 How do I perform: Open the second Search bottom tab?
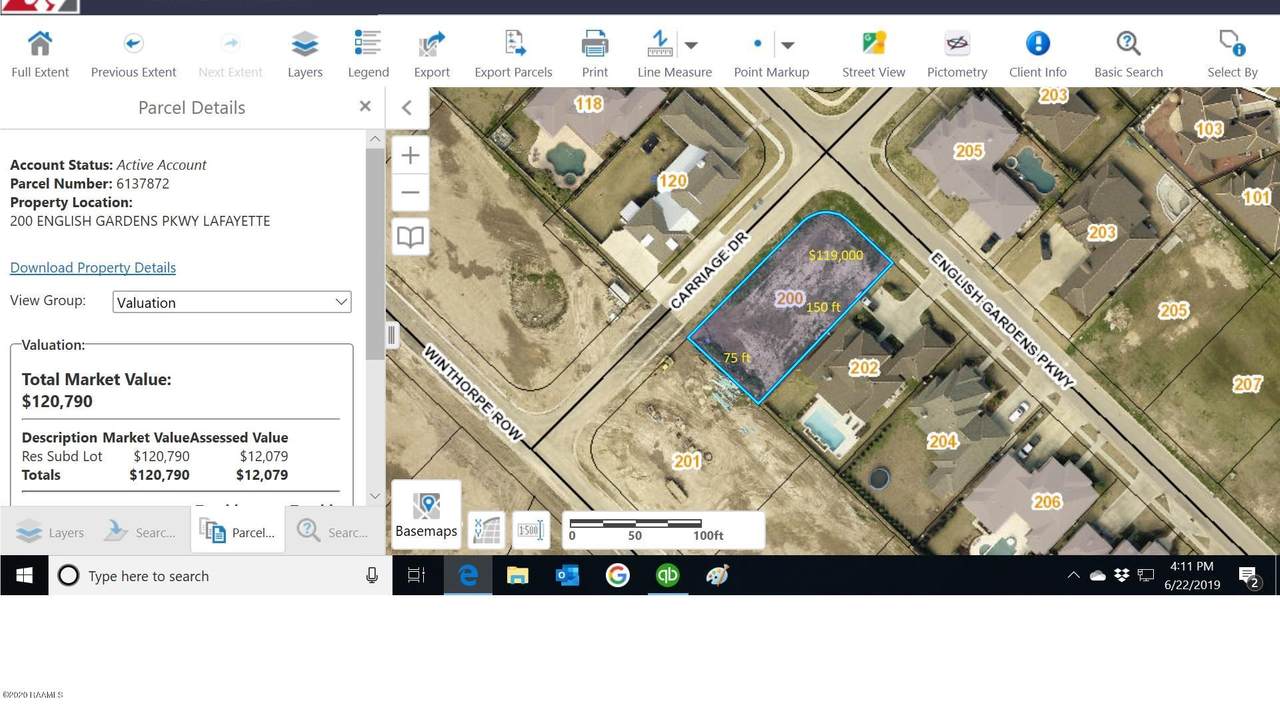334,532
